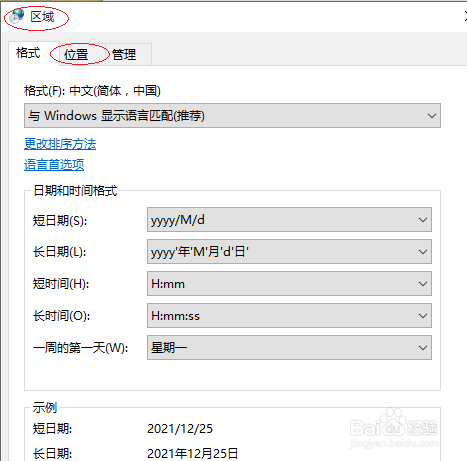Screen dimensions: 467x461
Task: Switch to the 格式 tab
Action: click(29, 53)
